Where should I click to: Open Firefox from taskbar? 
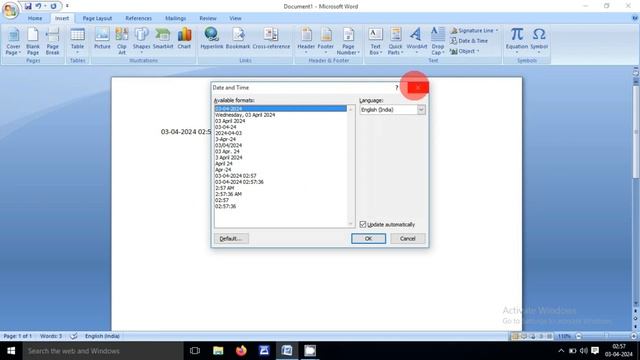click(241, 351)
